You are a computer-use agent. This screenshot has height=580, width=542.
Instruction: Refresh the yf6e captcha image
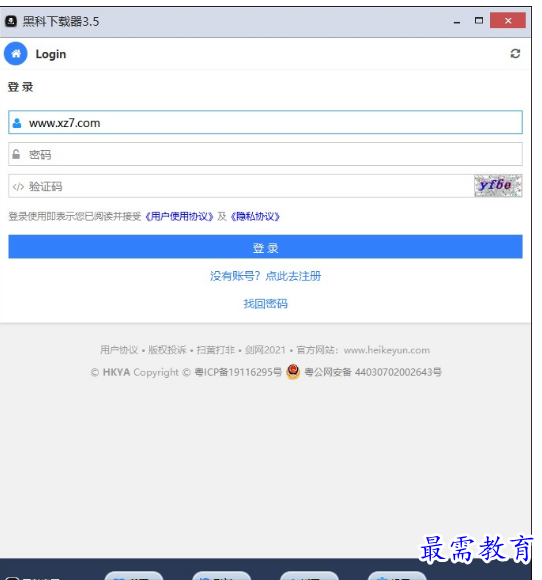[x=498, y=186]
